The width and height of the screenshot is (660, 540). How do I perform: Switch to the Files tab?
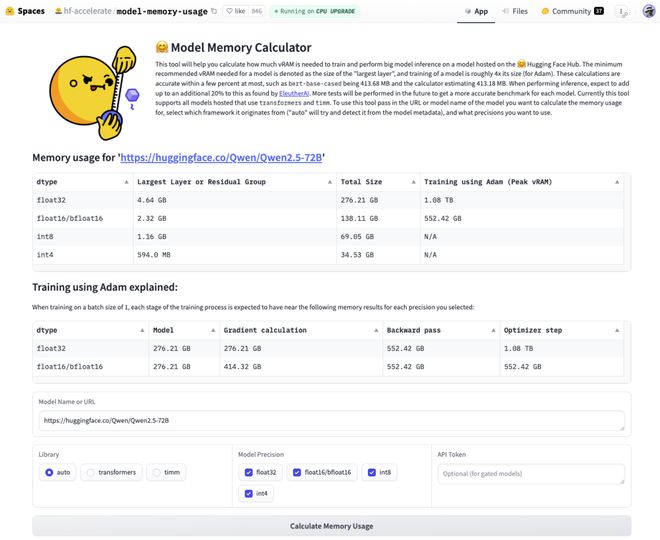click(513, 11)
